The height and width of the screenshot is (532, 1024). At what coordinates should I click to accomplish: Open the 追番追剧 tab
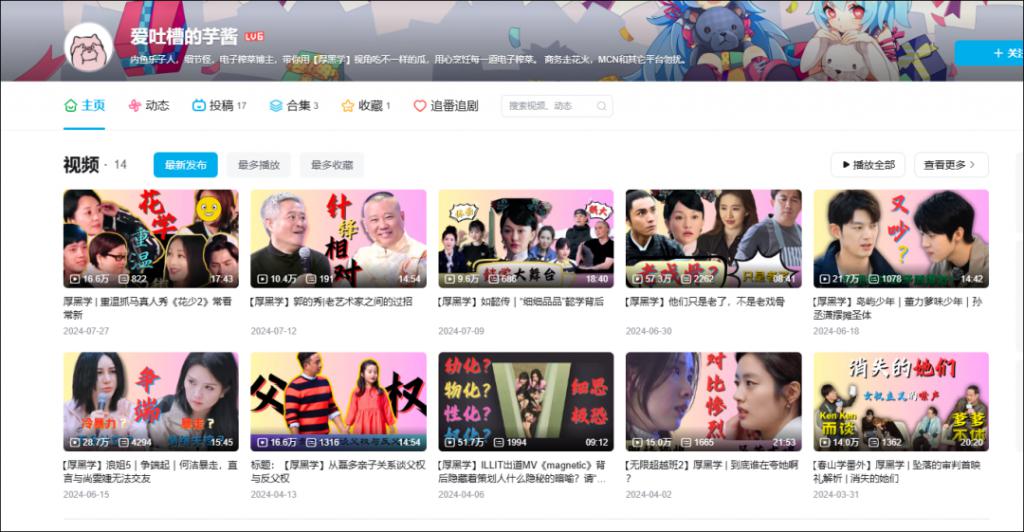click(x=445, y=105)
